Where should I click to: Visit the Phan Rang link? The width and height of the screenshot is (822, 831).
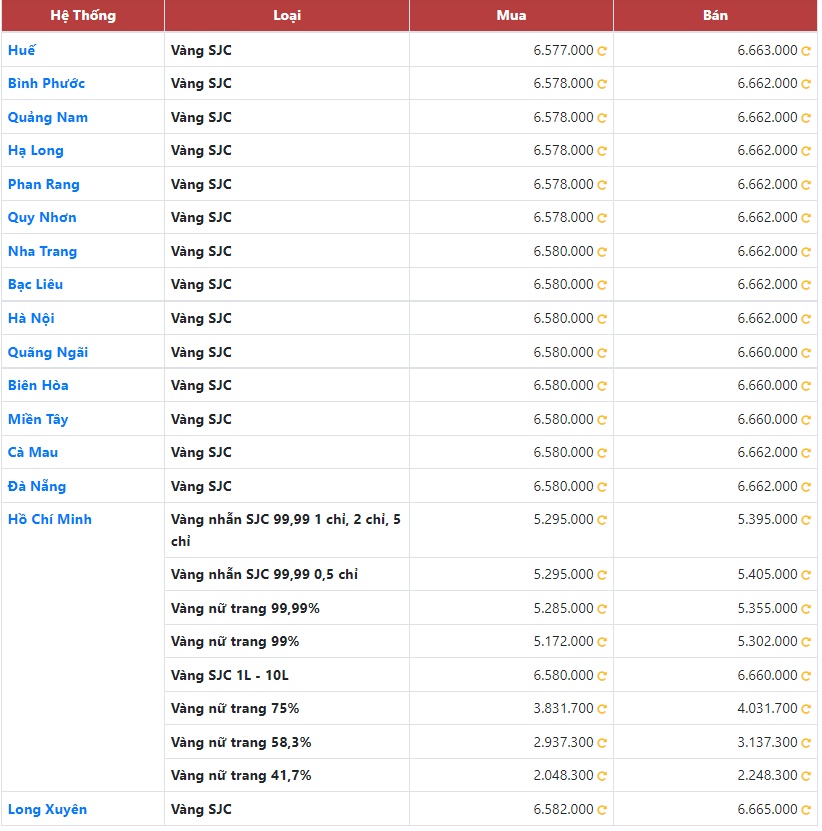44,184
